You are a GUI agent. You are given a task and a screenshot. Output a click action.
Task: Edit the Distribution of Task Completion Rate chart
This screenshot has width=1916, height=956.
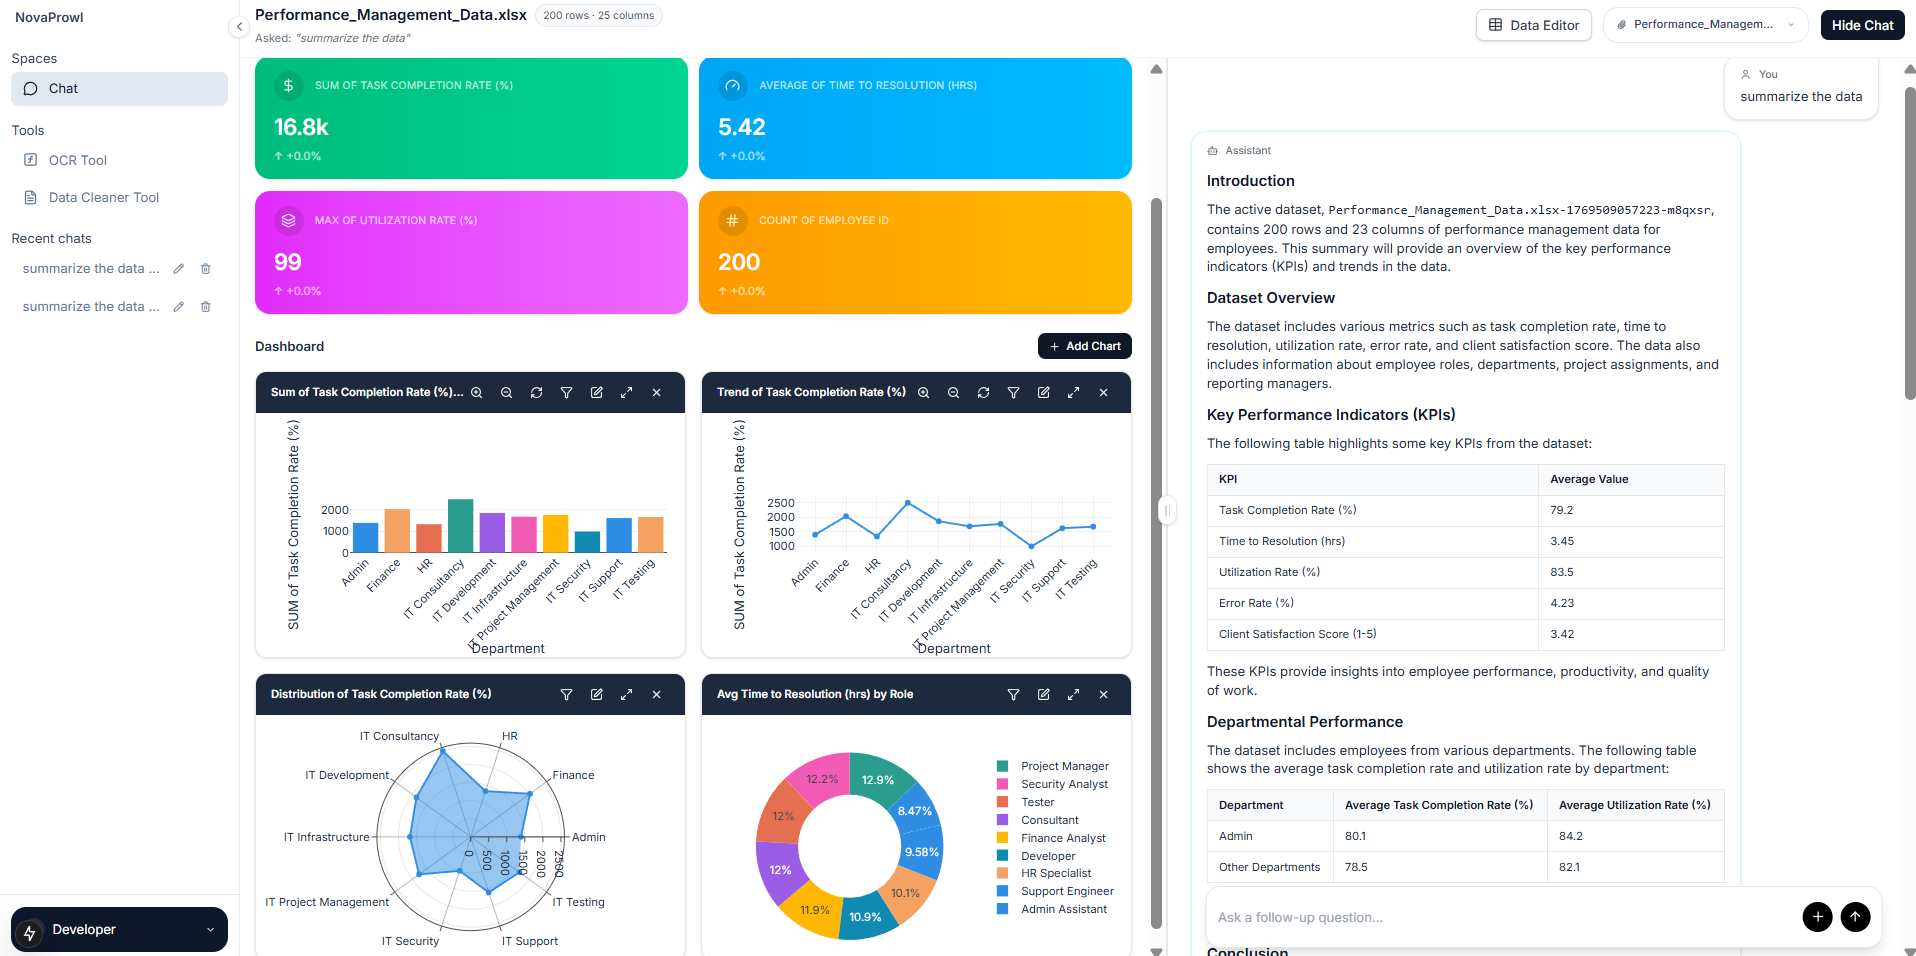click(x=597, y=694)
